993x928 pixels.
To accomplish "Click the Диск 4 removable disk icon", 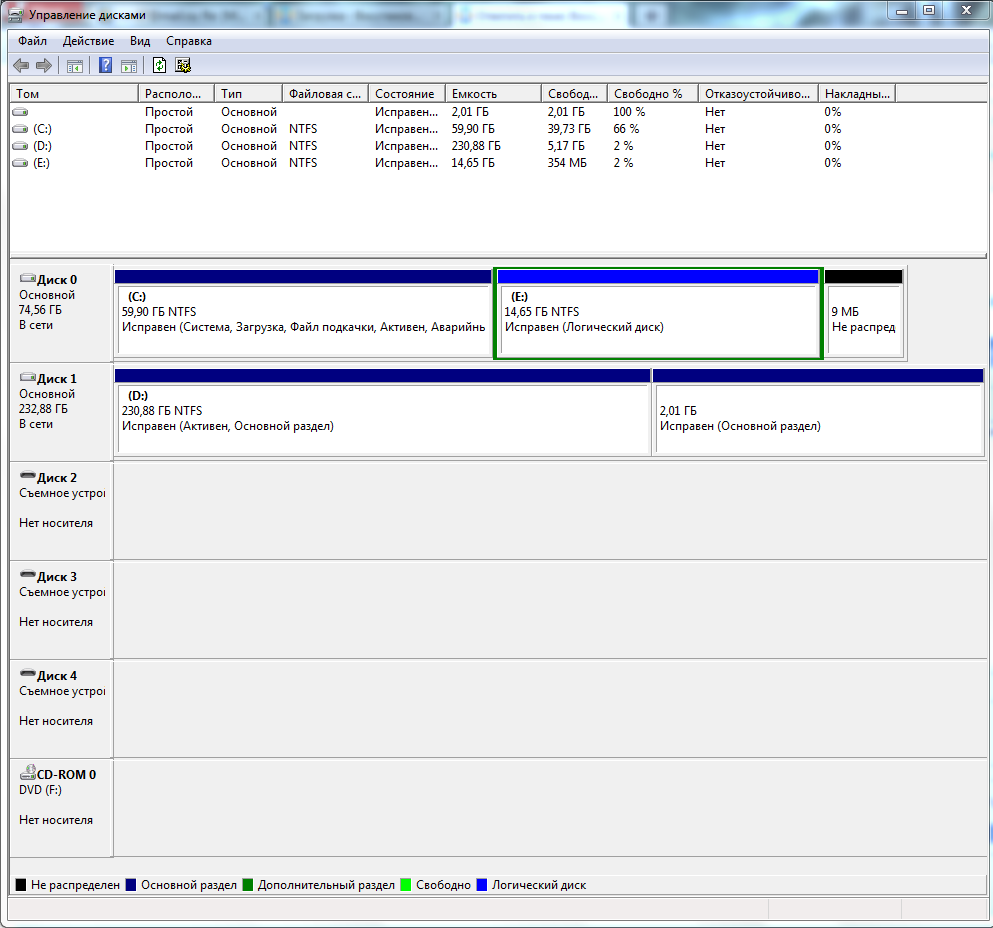I will point(27,673).
